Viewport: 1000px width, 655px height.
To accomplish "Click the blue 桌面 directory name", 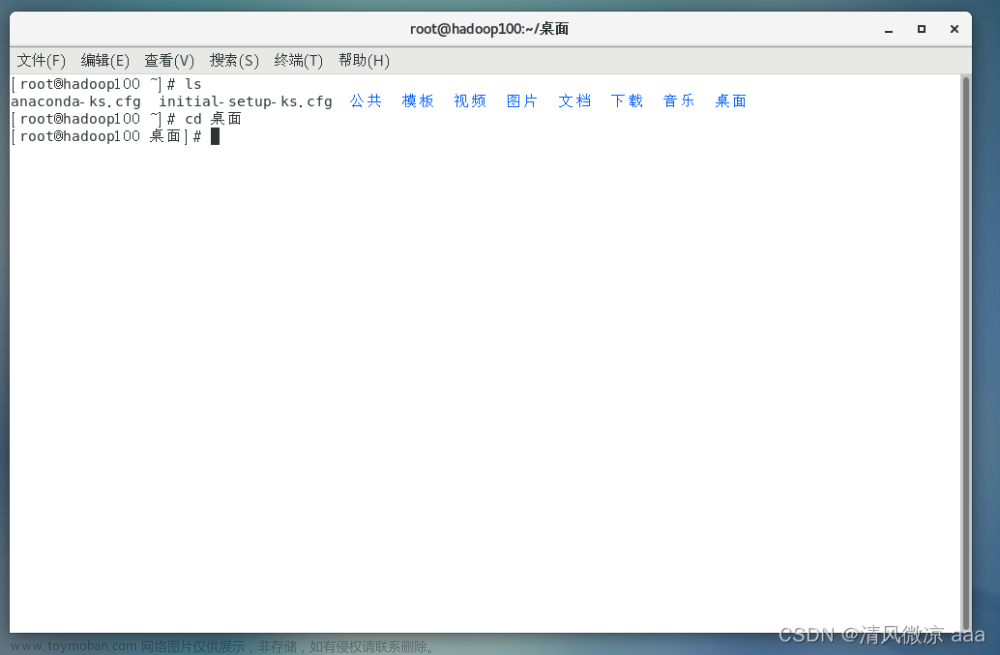I will pos(731,101).
